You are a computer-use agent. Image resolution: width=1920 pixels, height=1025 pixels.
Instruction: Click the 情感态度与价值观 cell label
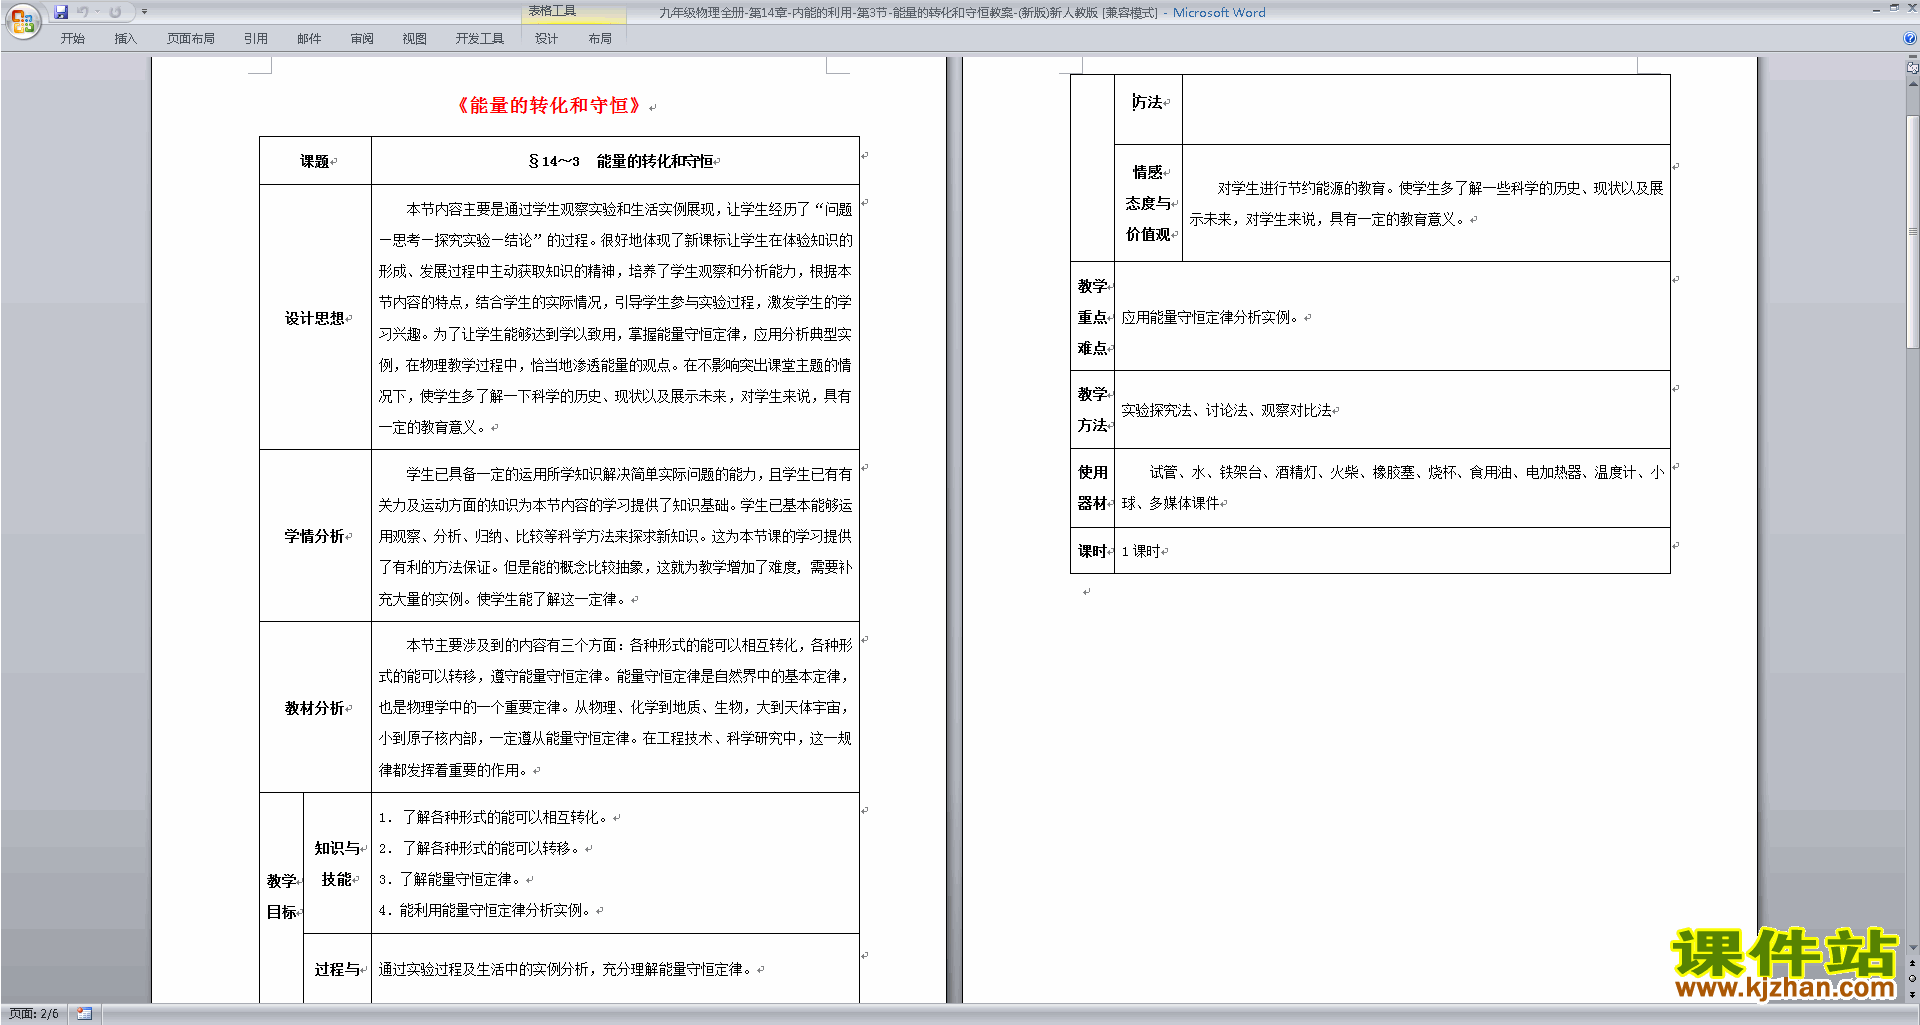[x=1148, y=203]
